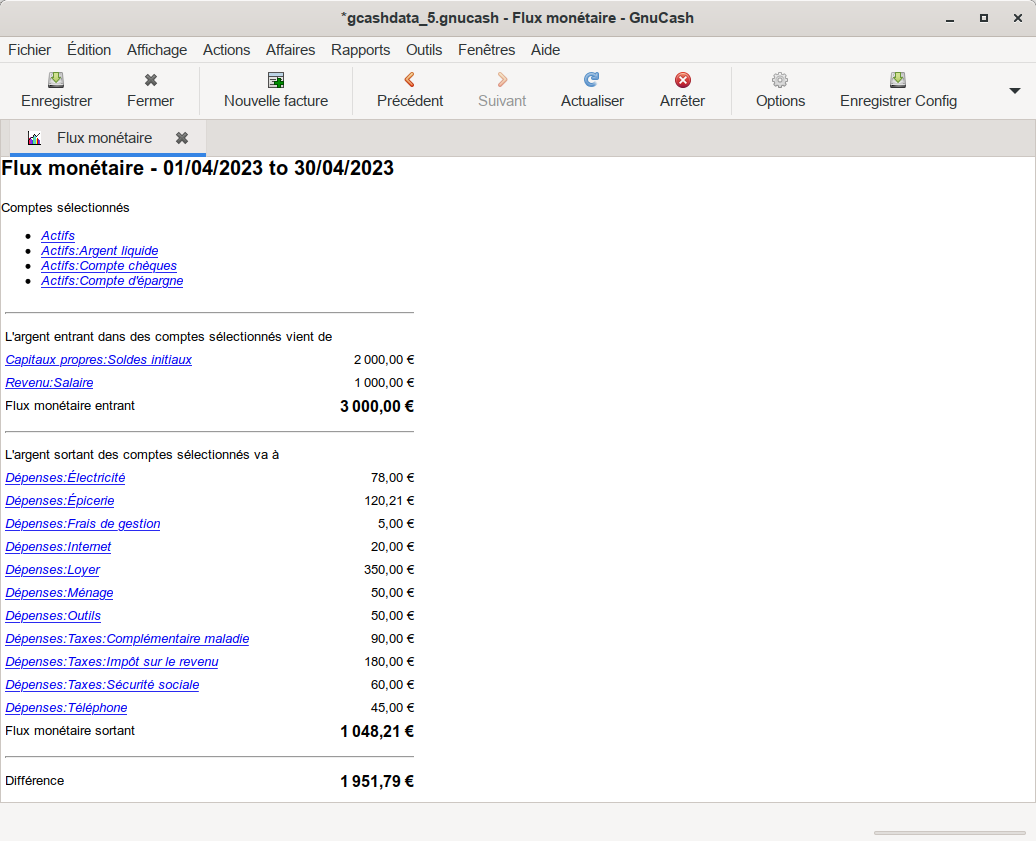Image resolution: width=1036 pixels, height=841 pixels.
Task: Go back using the Précédent arrow
Action: (409, 81)
